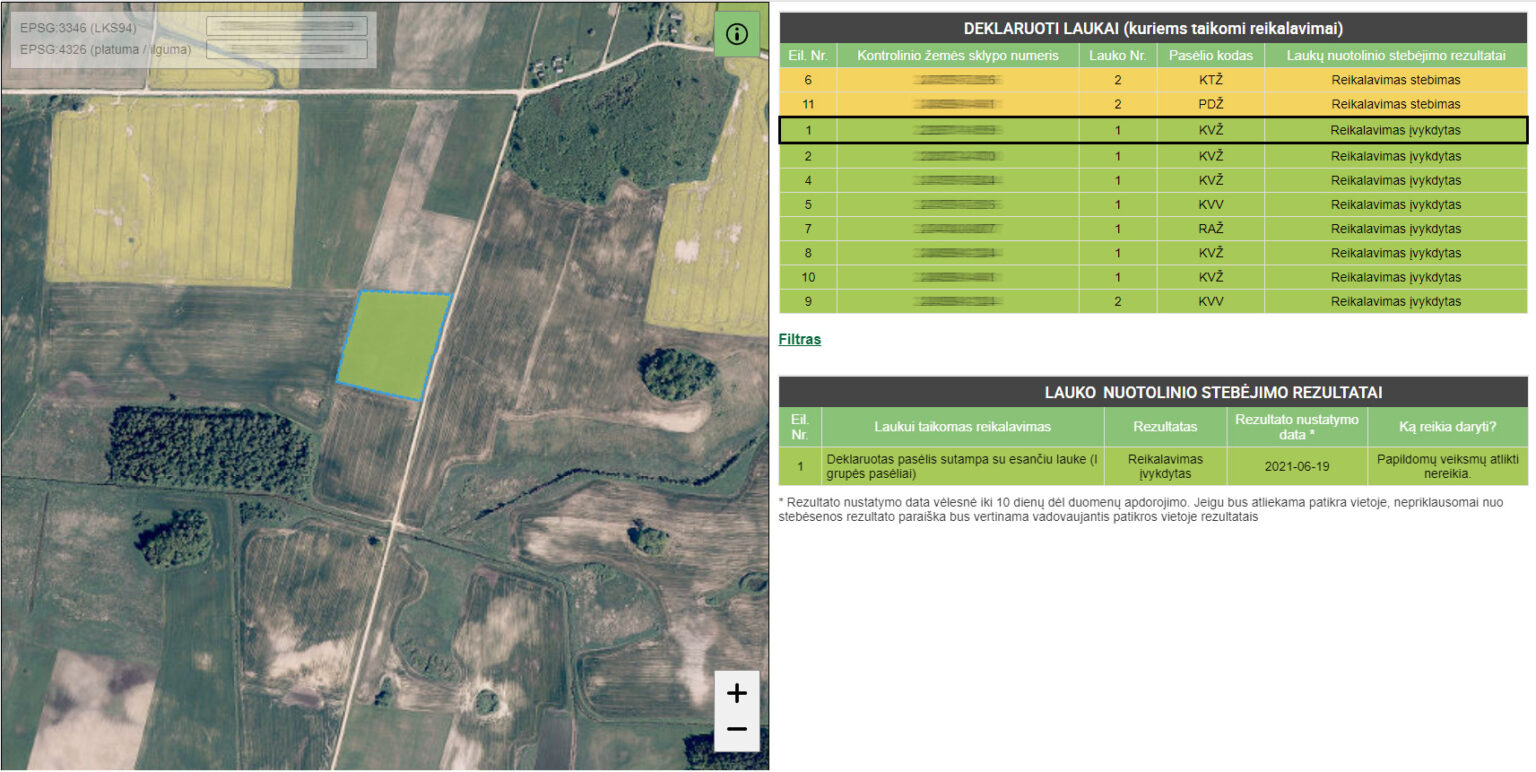The height and width of the screenshot is (772, 1536).
Task: Select table row with Eil. Nr. 6
Action: (1152, 80)
